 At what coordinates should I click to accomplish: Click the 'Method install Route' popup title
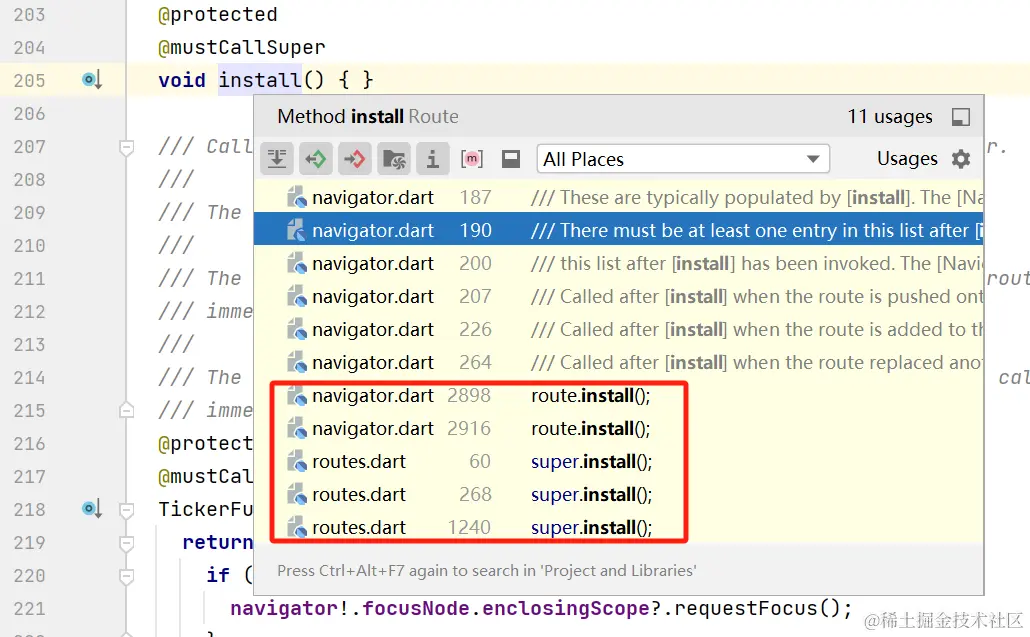pyautogui.click(x=368, y=117)
